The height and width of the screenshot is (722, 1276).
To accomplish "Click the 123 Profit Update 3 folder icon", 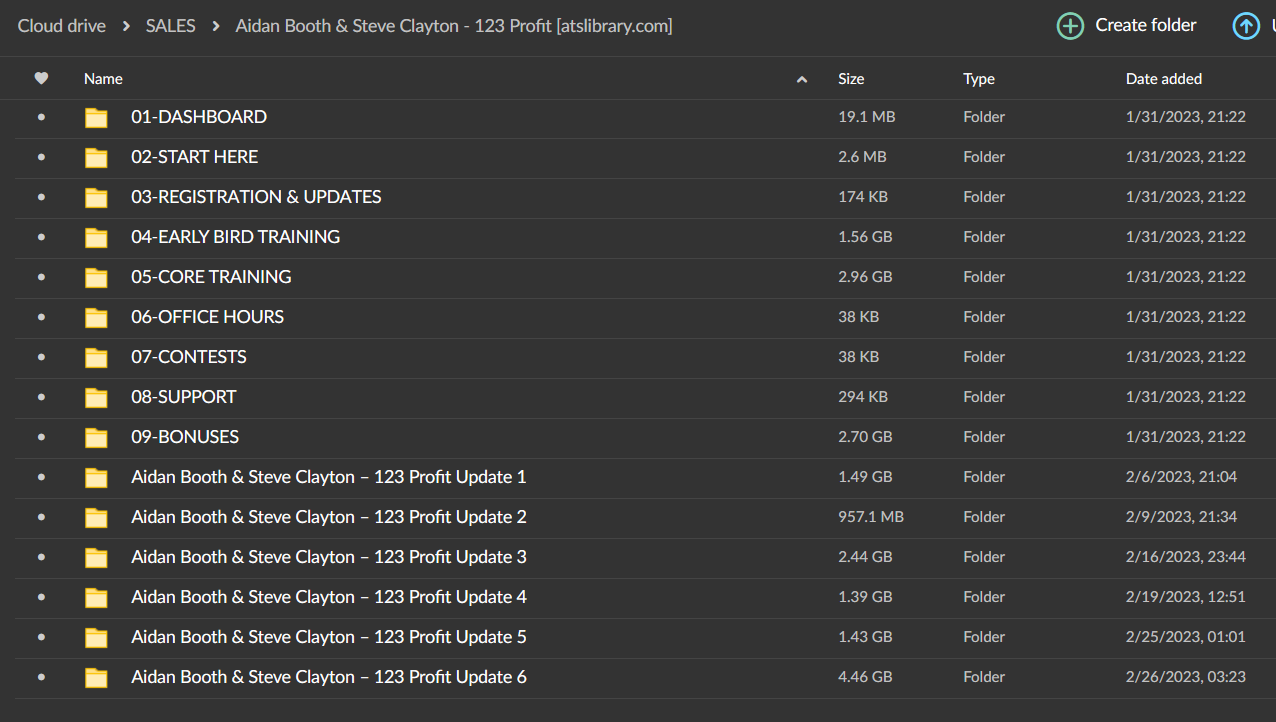I will (x=96, y=557).
